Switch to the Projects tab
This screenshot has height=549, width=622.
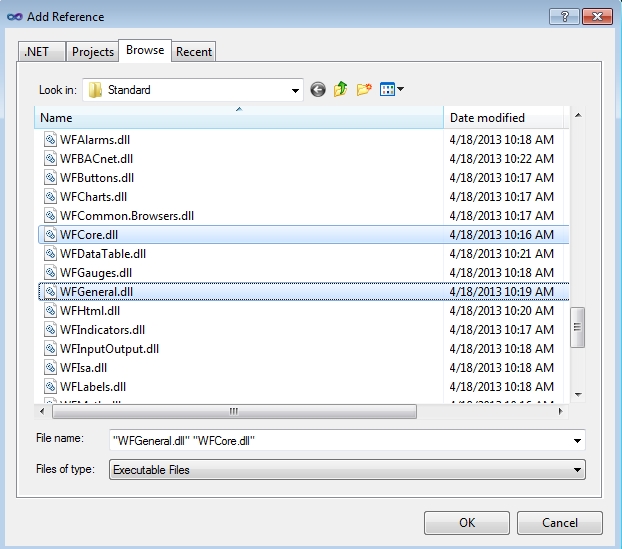coord(92,52)
